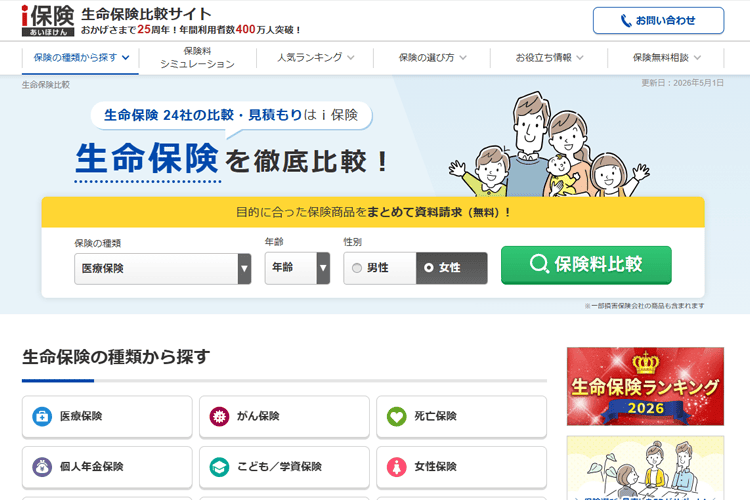The image size is (750, 500).
Task: Click the 個人年金保険 purse icon
Action: (42, 467)
